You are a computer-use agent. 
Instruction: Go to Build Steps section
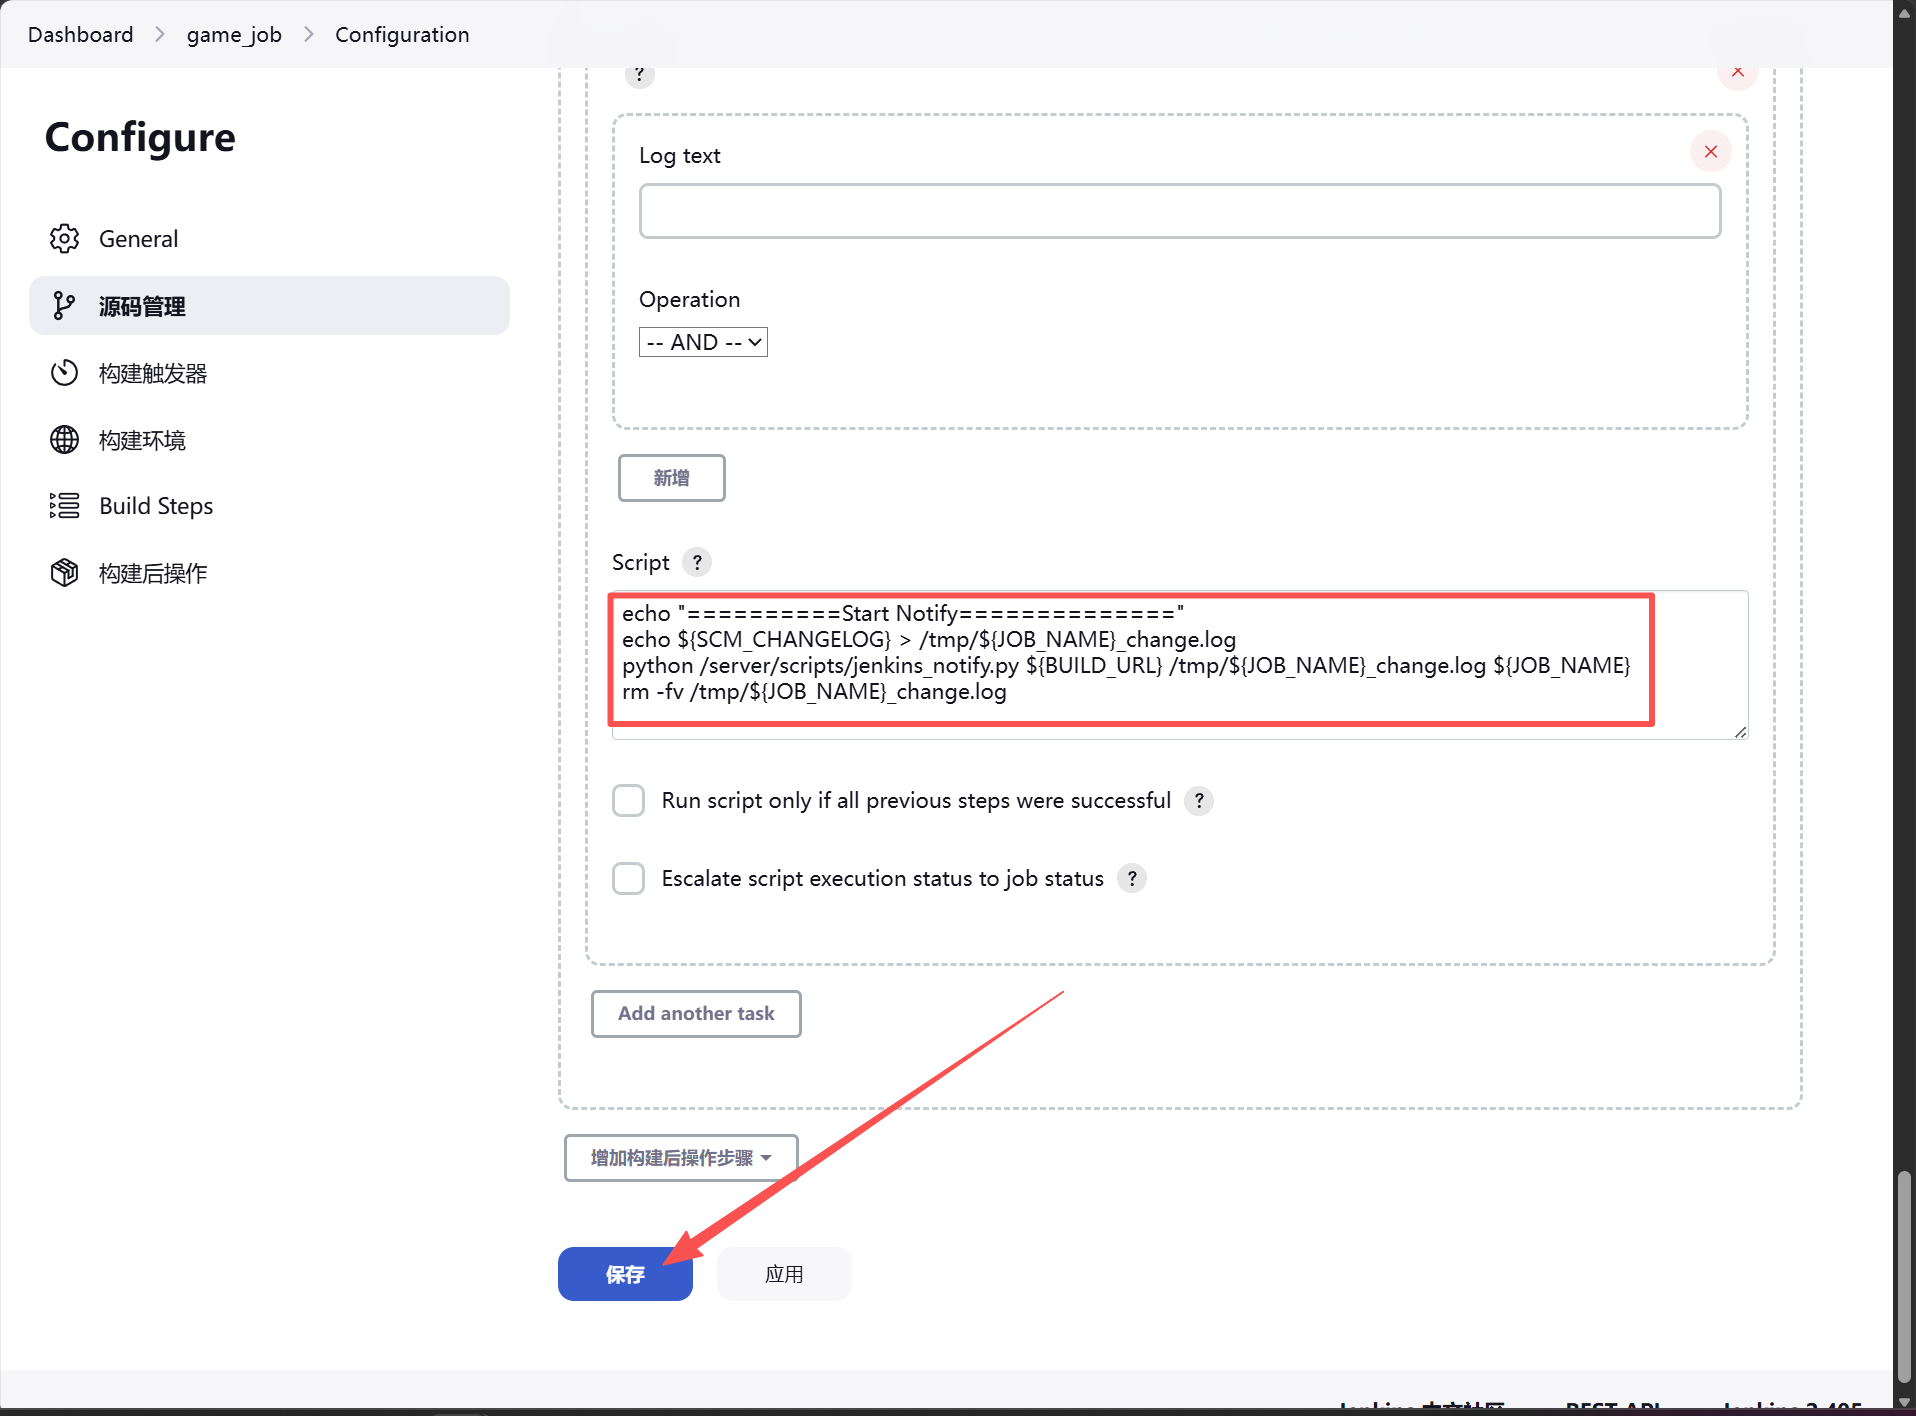269,506
